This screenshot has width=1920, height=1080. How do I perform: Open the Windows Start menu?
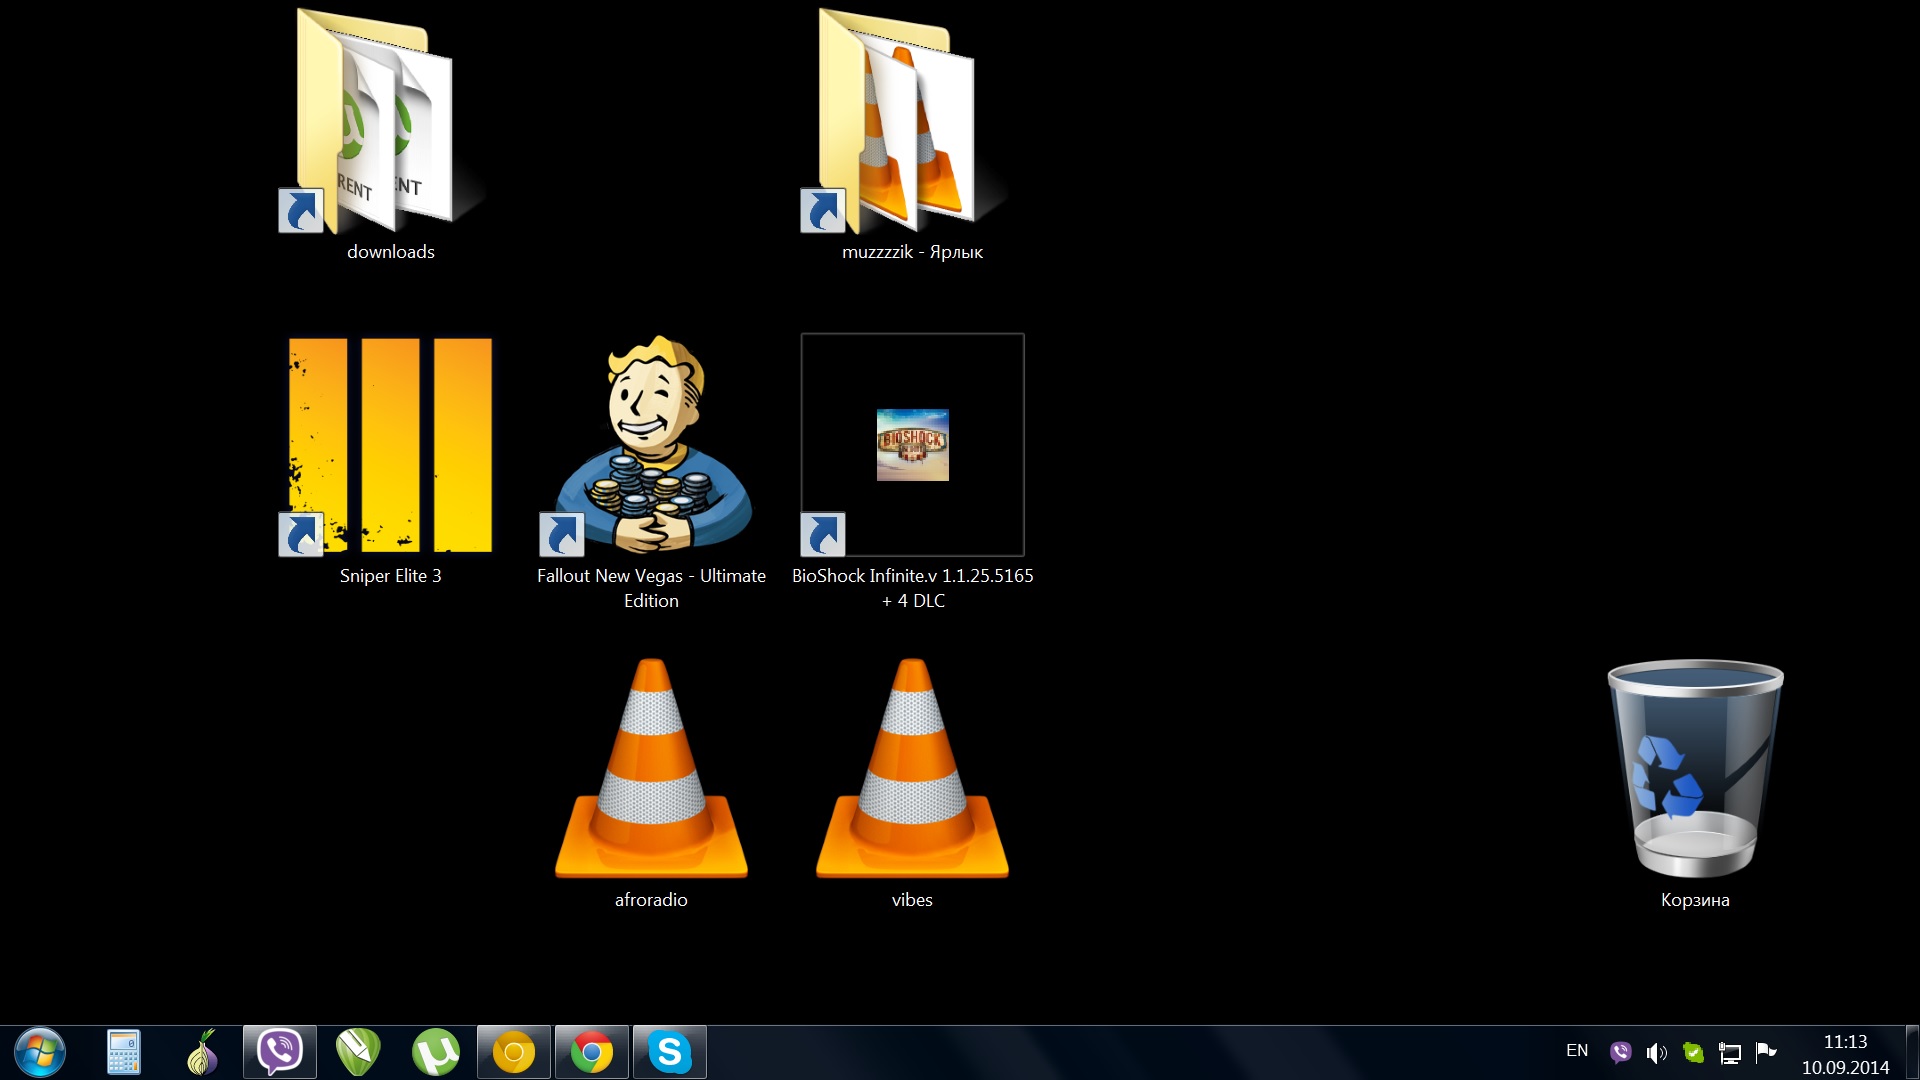(x=40, y=1052)
